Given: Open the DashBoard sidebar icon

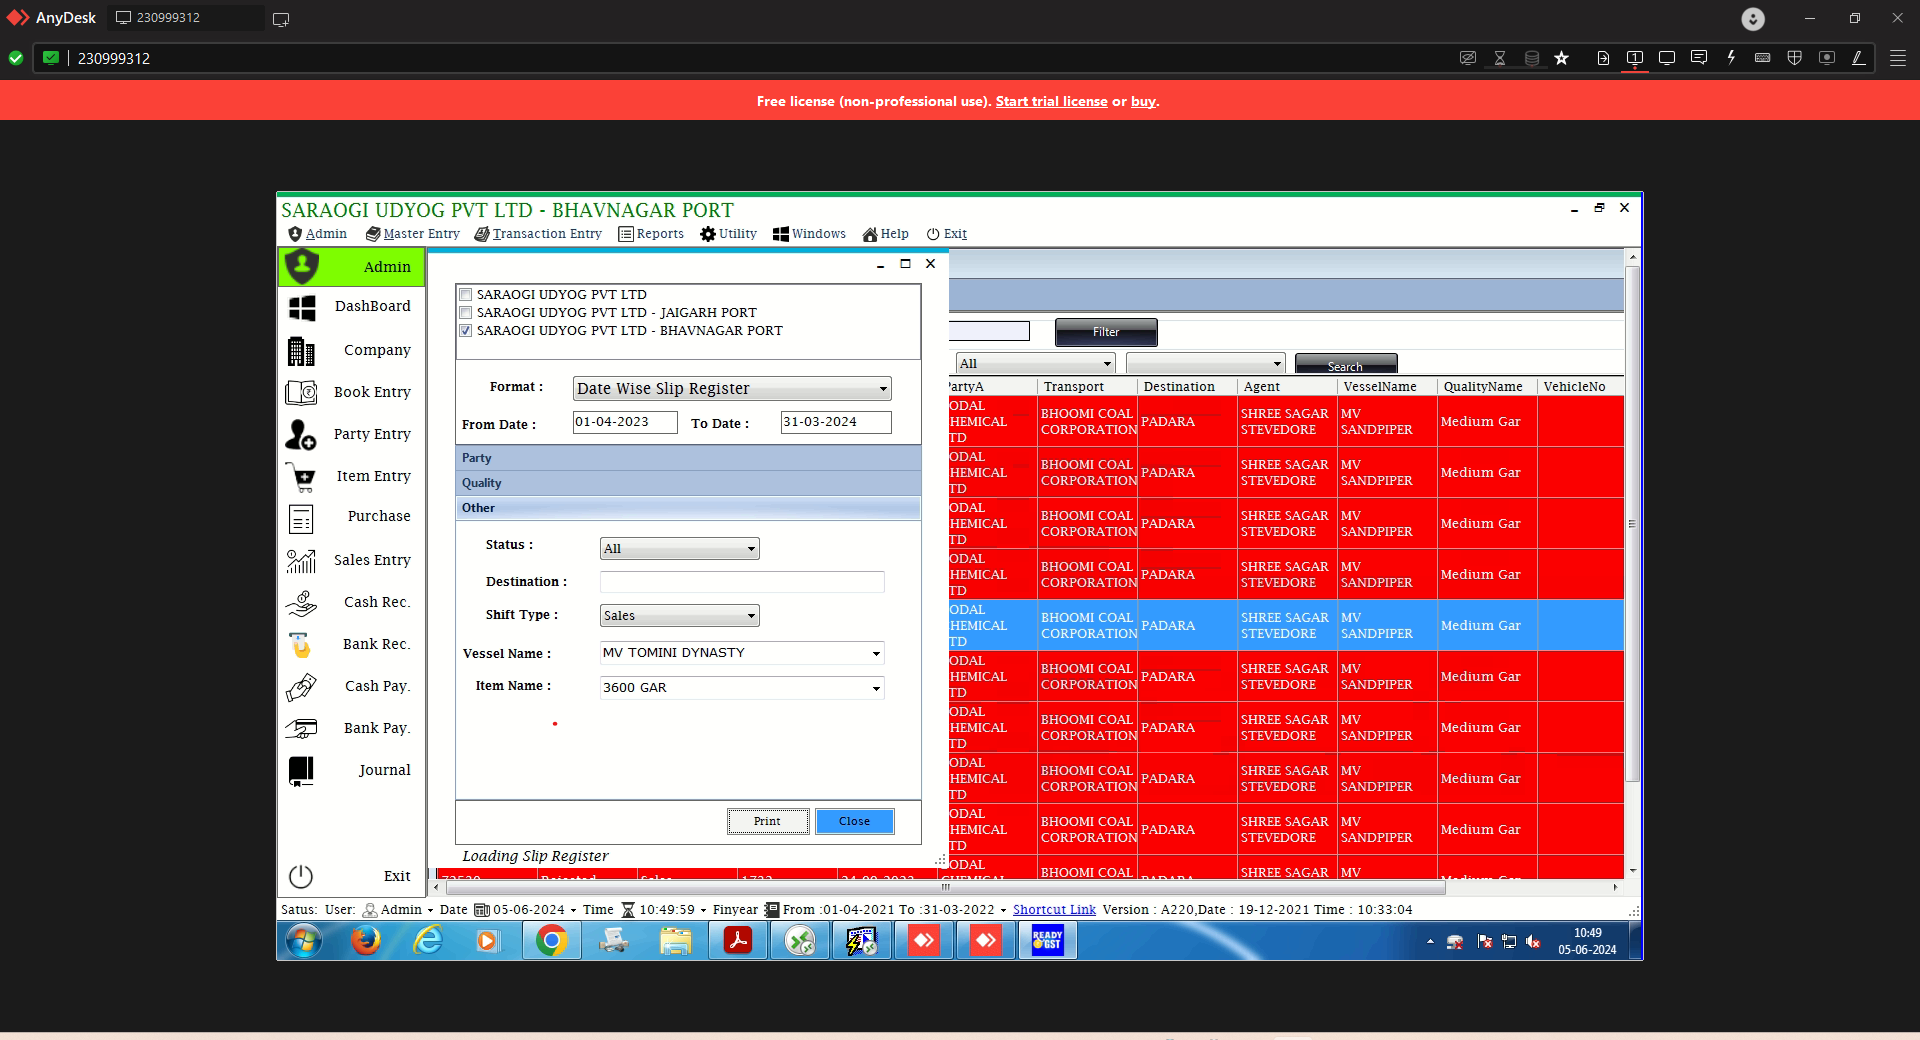Looking at the screenshot, I should tap(302, 307).
